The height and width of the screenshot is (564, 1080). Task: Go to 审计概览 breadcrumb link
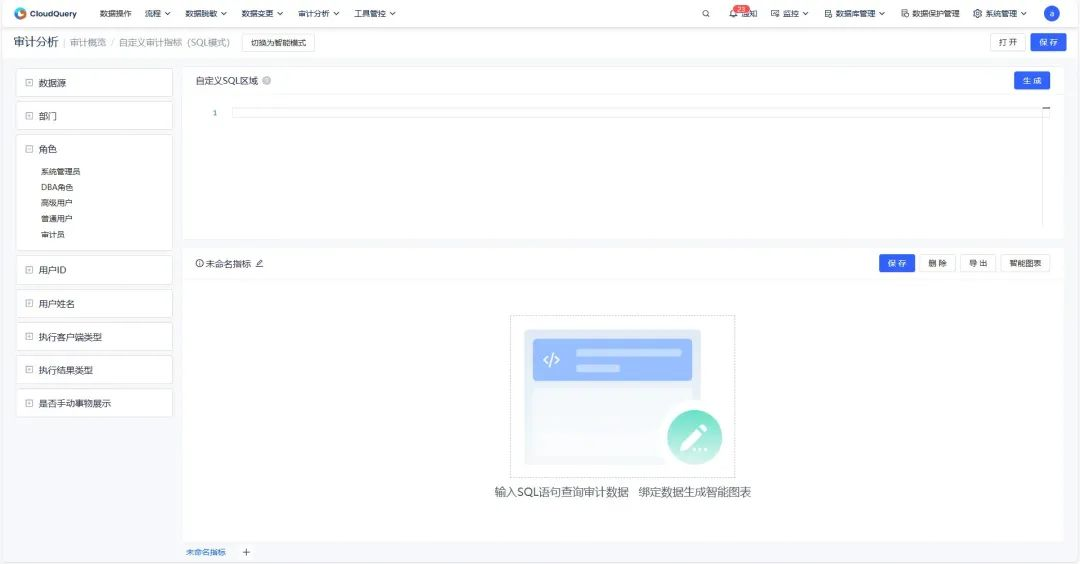coord(88,43)
